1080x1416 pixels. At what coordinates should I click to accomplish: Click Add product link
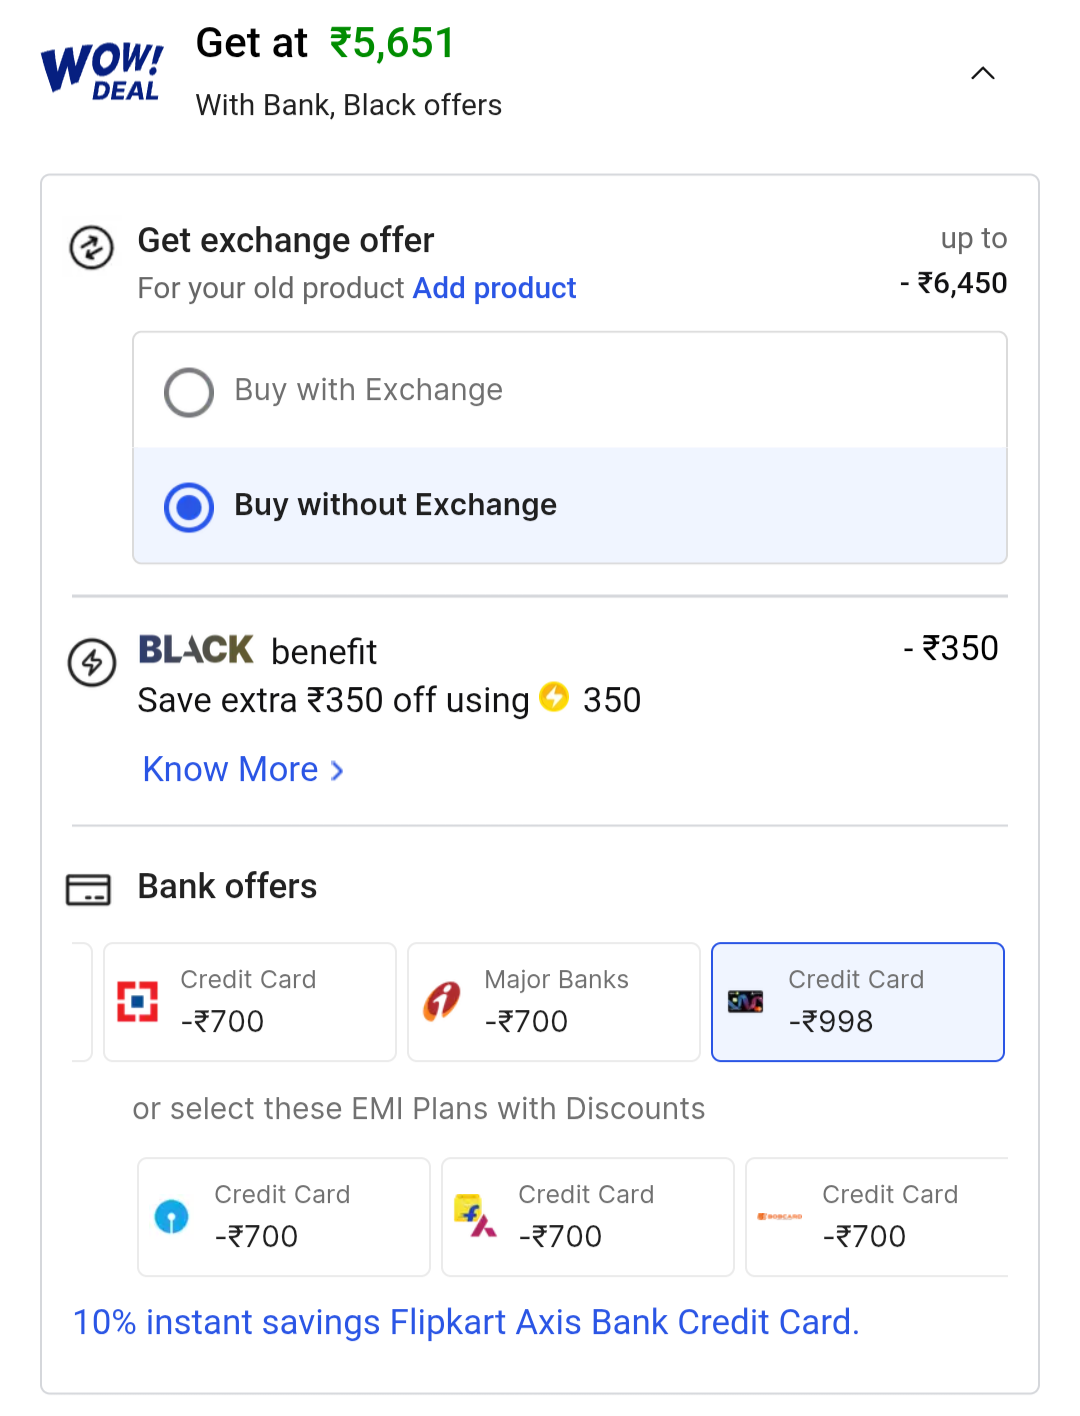[x=494, y=288]
